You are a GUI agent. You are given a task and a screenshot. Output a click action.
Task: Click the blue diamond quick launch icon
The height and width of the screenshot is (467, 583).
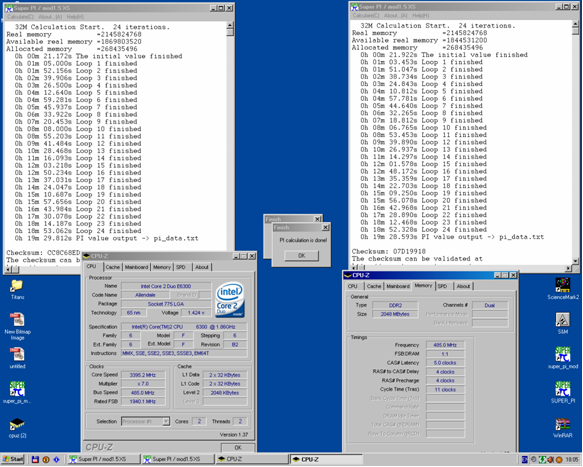(56, 460)
